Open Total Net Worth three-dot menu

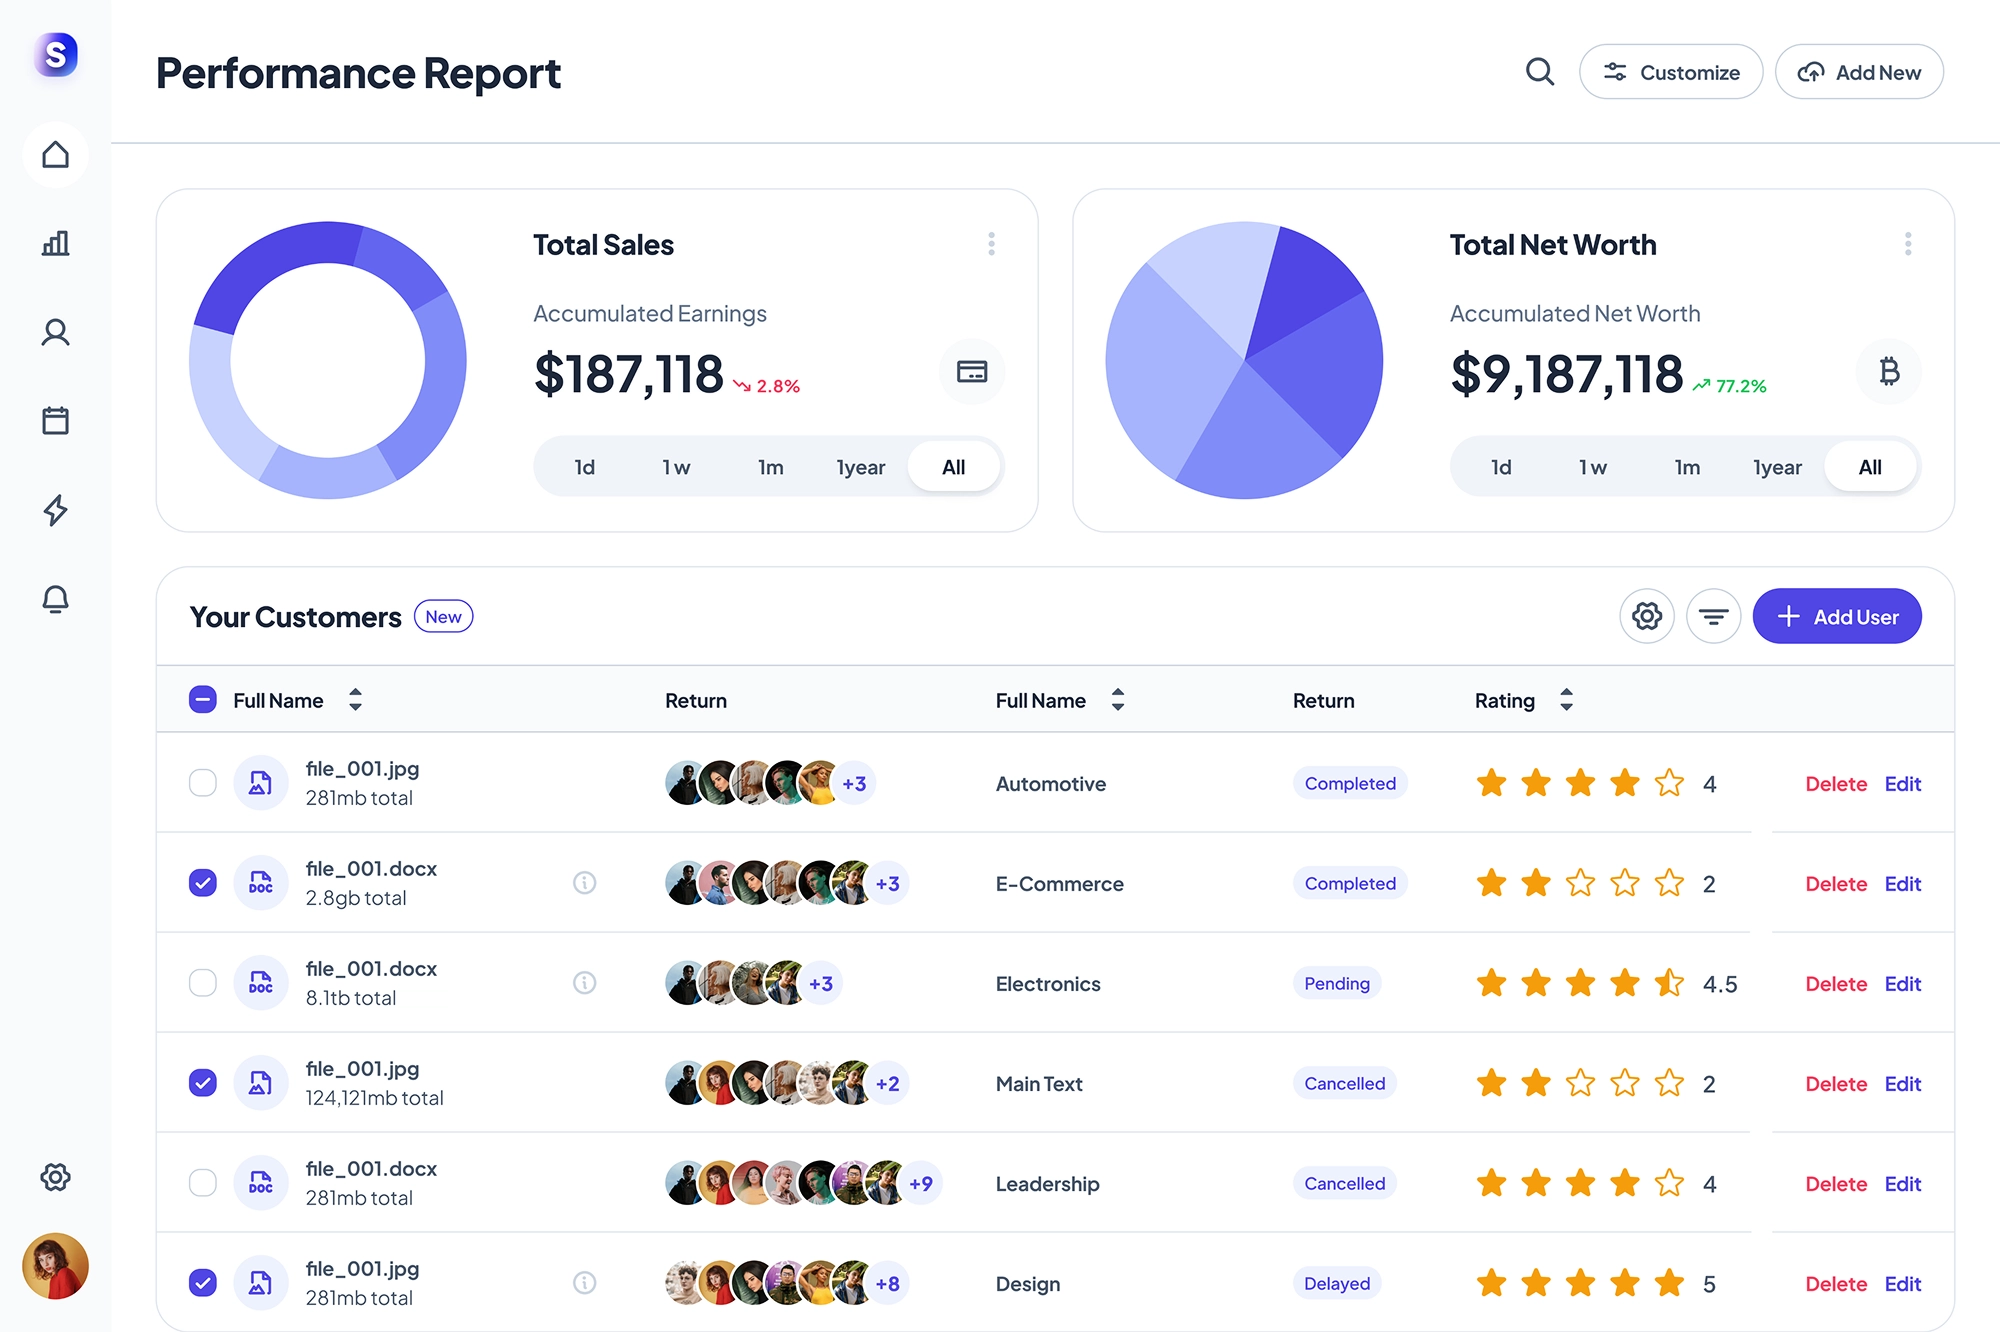click(1907, 244)
